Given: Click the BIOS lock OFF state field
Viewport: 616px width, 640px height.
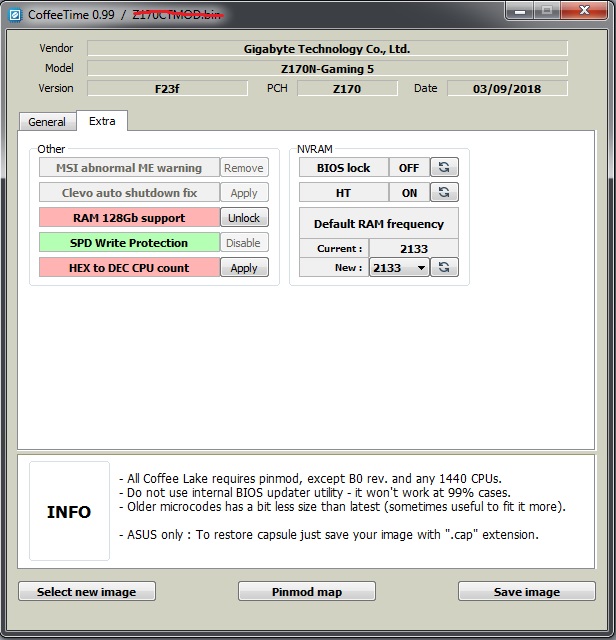Looking at the screenshot, I should (409, 168).
